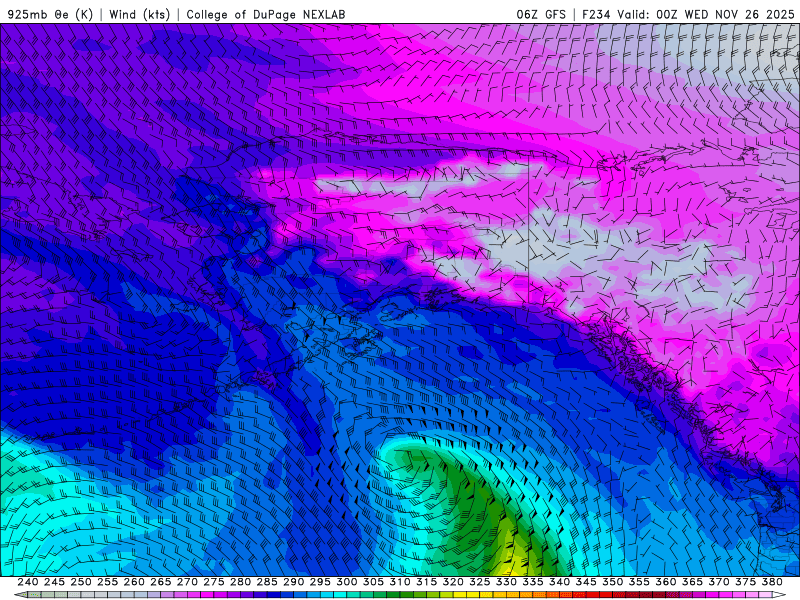Click the 285 colorbar scale label
The height and width of the screenshot is (600, 800).
pyautogui.click(x=267, y=582)
